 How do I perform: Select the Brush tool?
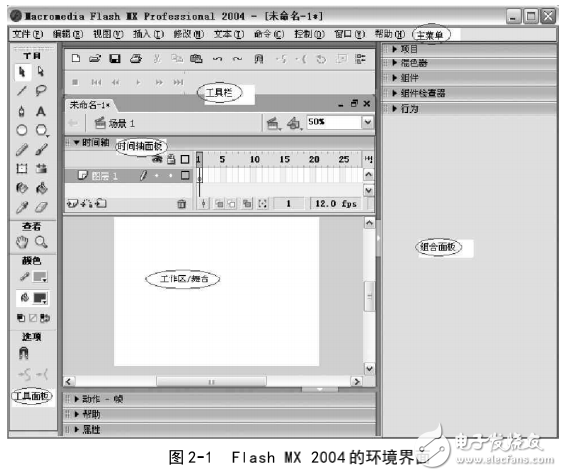[x=41, y=149]
